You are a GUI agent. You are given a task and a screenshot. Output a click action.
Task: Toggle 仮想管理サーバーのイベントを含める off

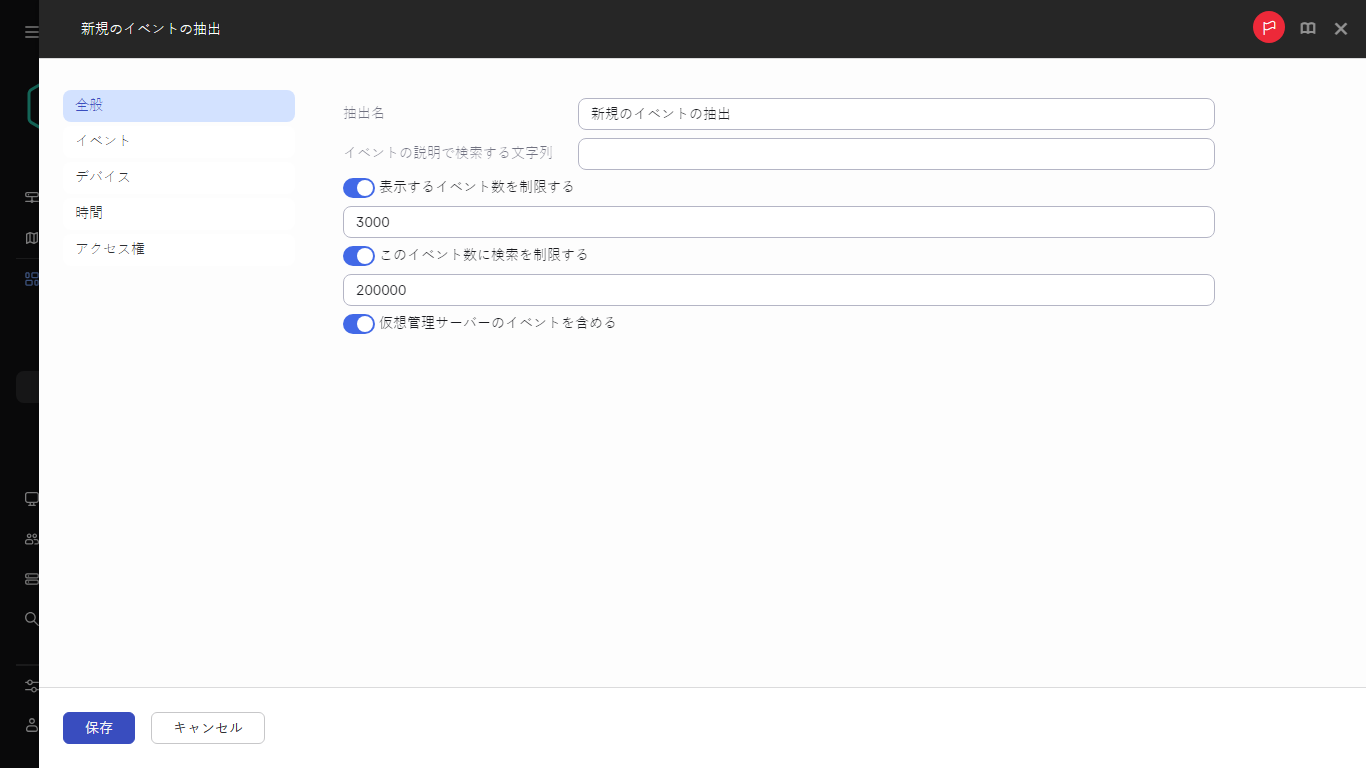pos(358,324)
